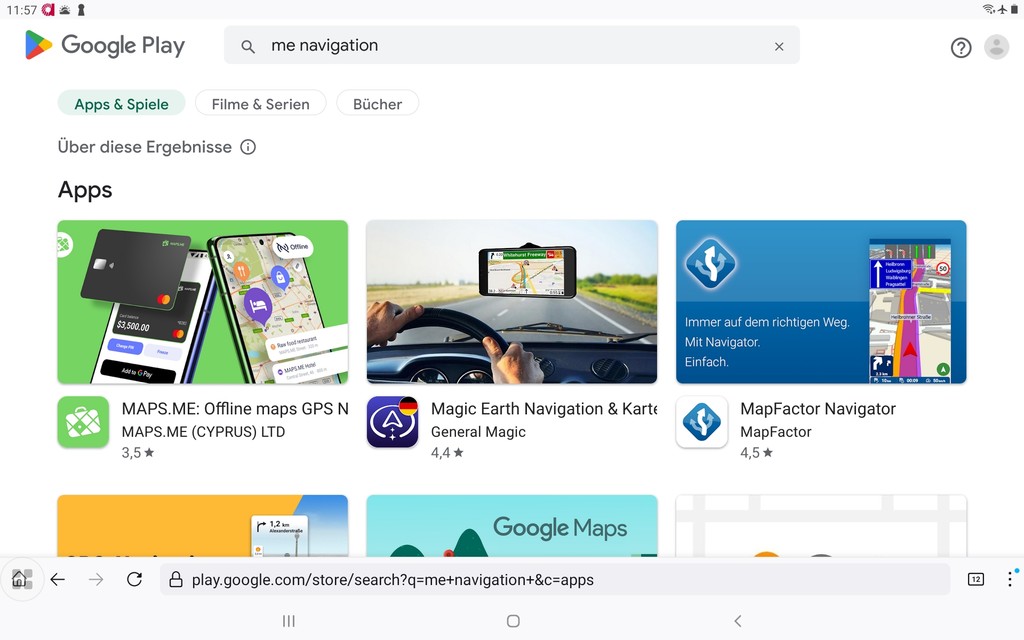Open the Google Maps banner

pyautogui.click(x=512, y=526)
